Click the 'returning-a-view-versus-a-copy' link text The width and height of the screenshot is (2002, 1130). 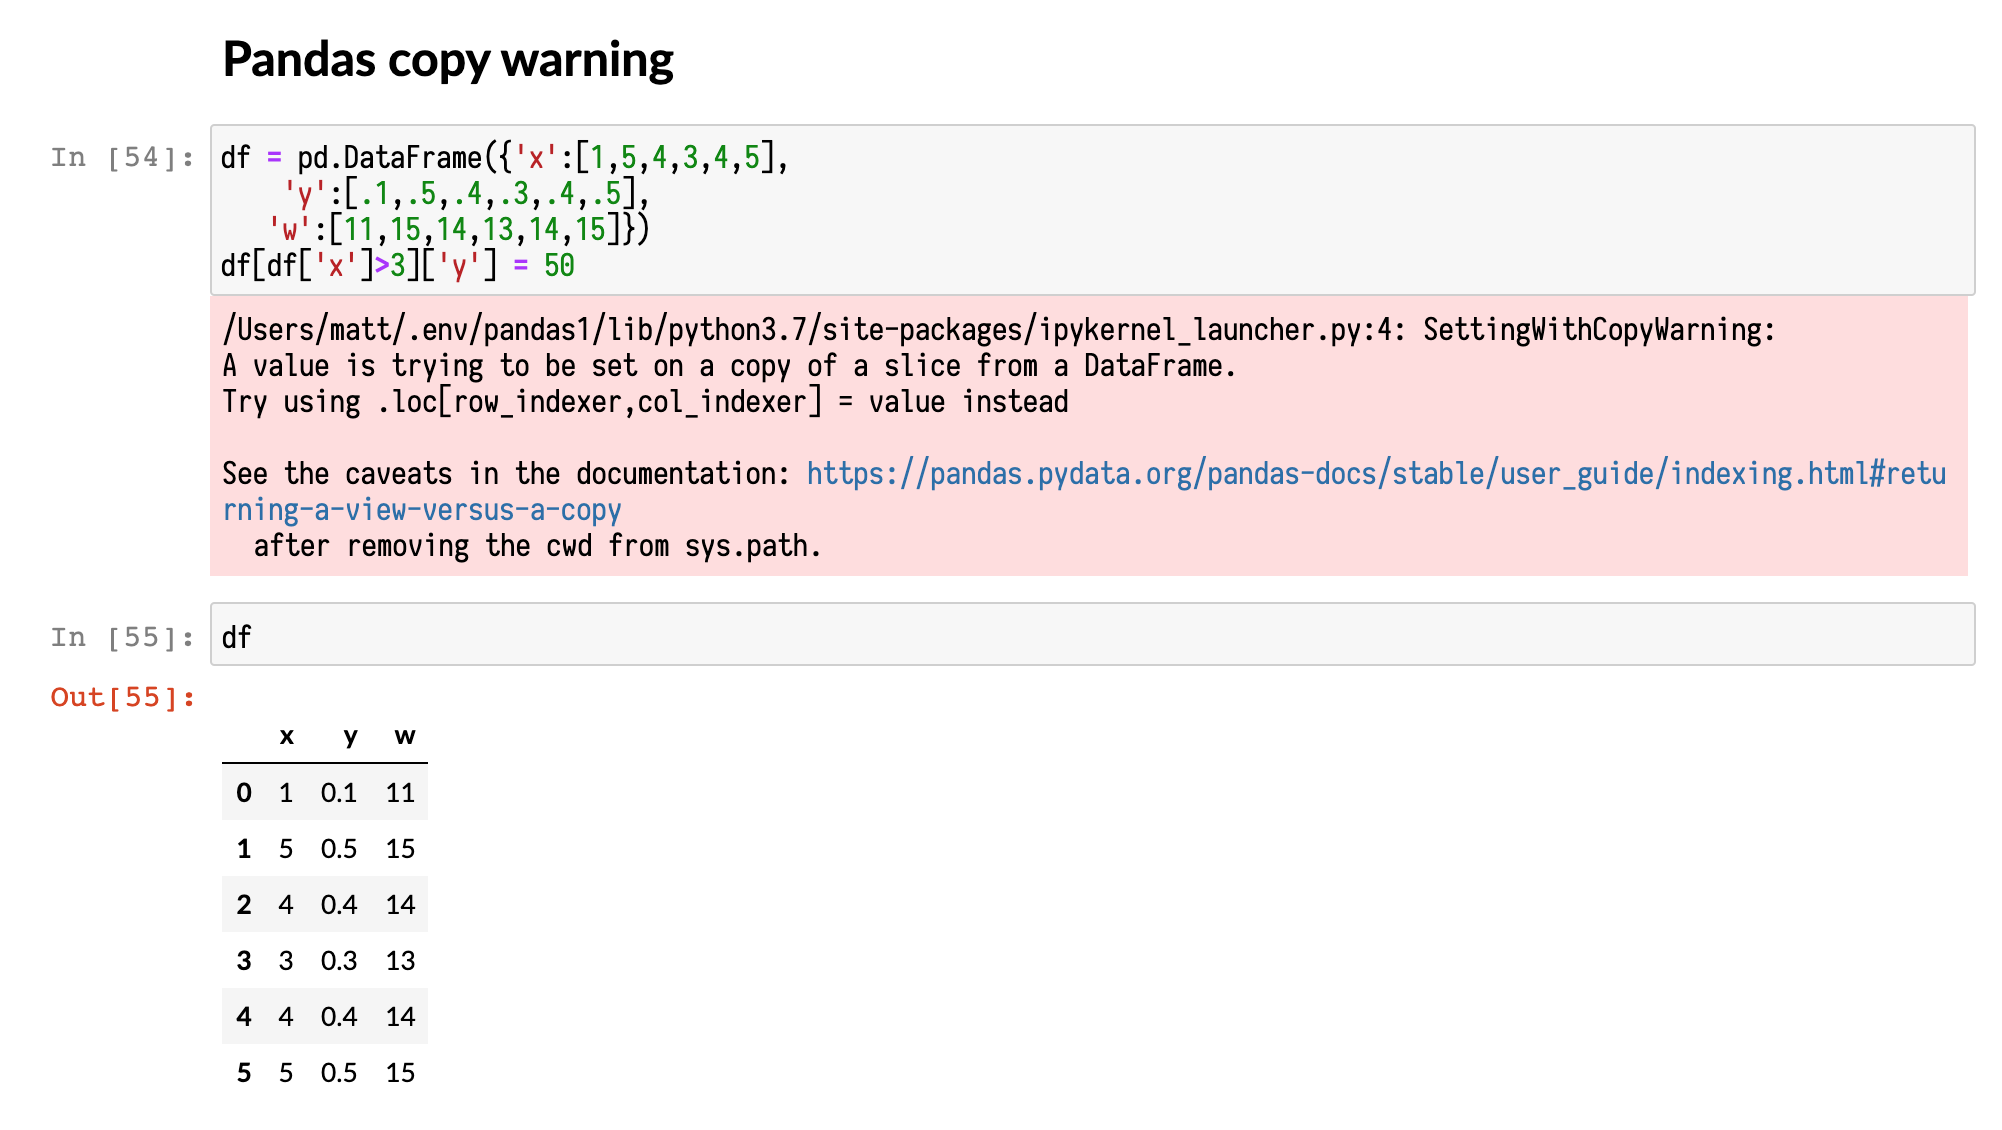(x=420, y=509)
